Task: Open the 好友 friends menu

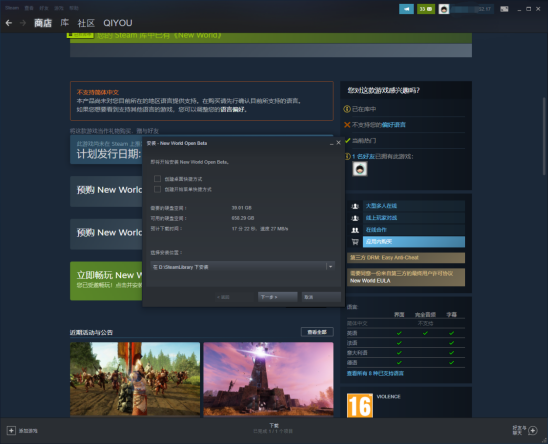Action: (x=44, y=8)
